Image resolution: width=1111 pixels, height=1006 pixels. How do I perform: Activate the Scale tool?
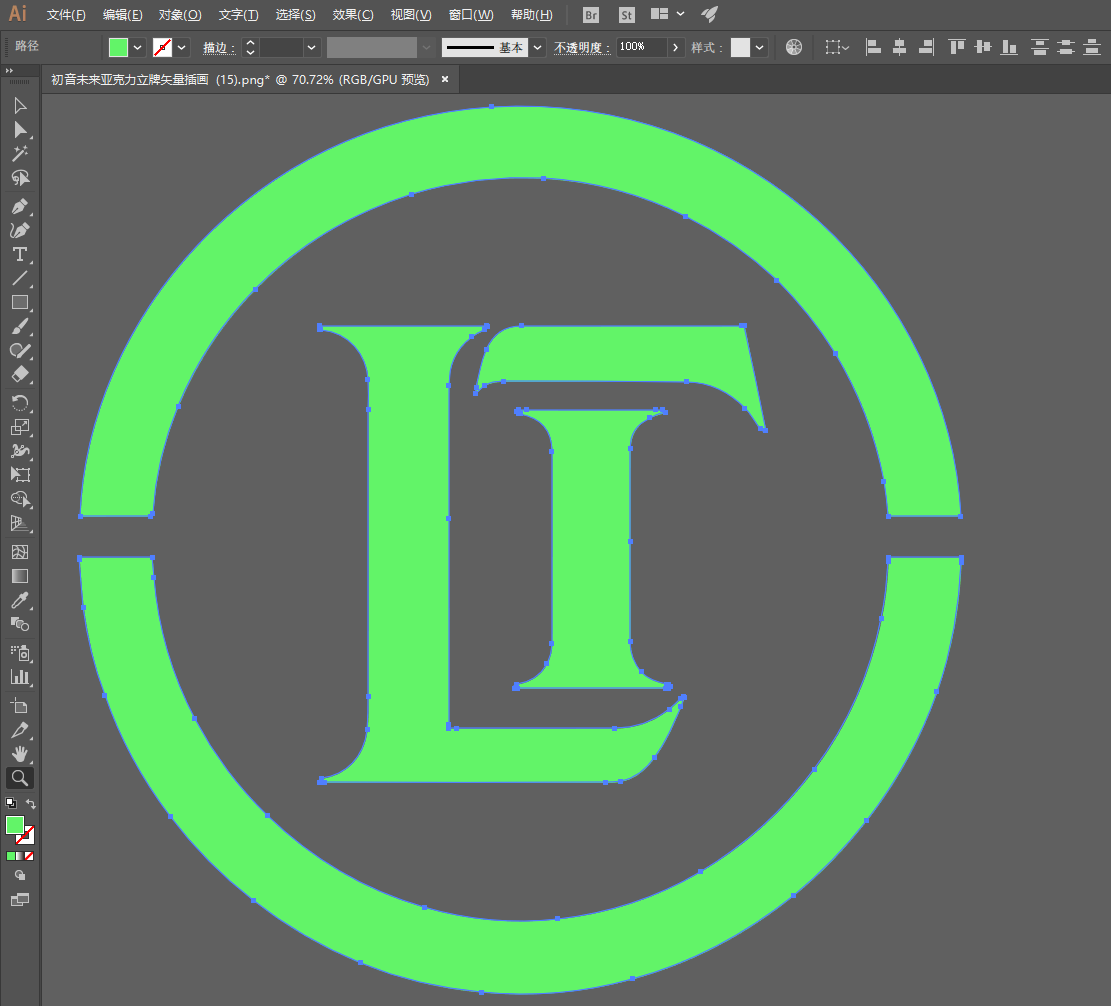pyautogui.click(x=20, y=427)
